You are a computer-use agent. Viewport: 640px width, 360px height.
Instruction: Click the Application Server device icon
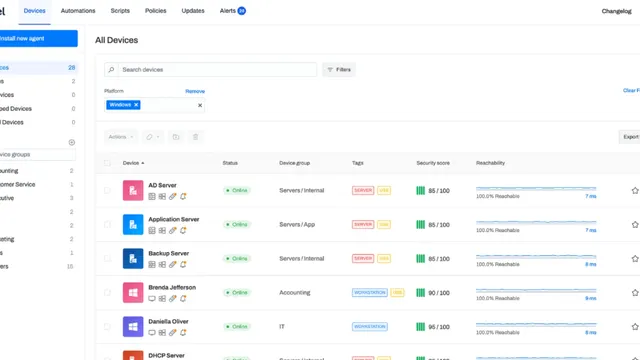133,224
